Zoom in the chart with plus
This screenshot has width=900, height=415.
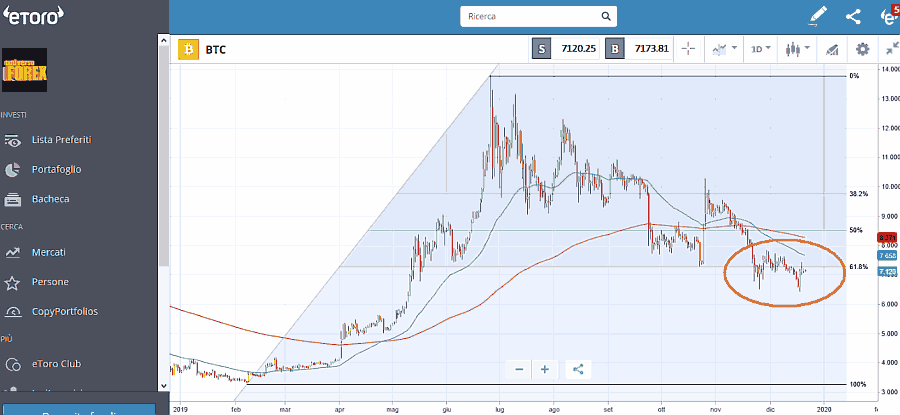(x=545, y=369)
